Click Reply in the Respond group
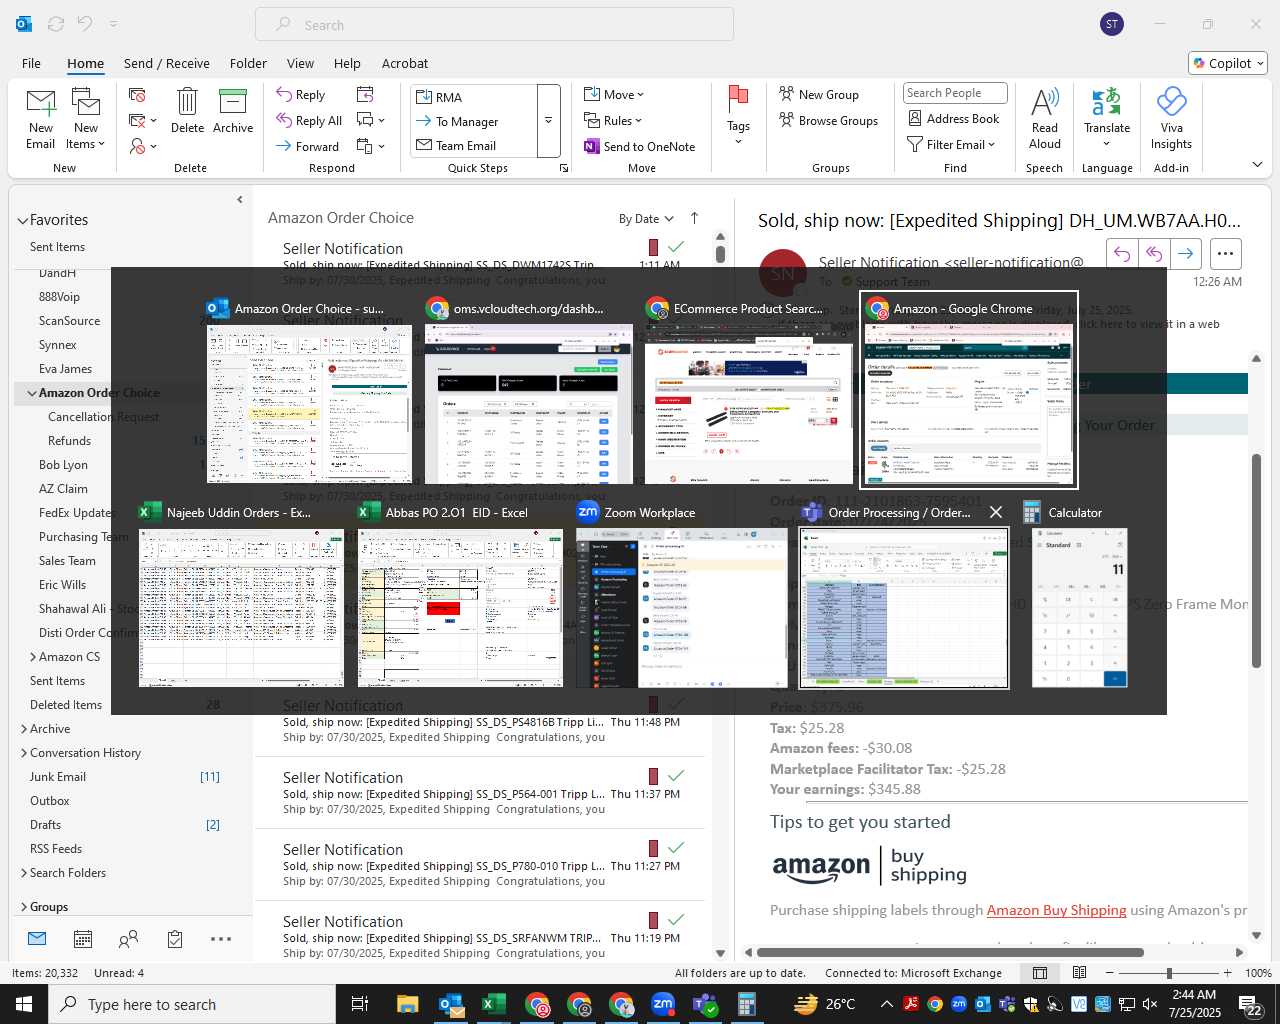The width and height of the screenshot is (1280, 1024). click(301, 94)
